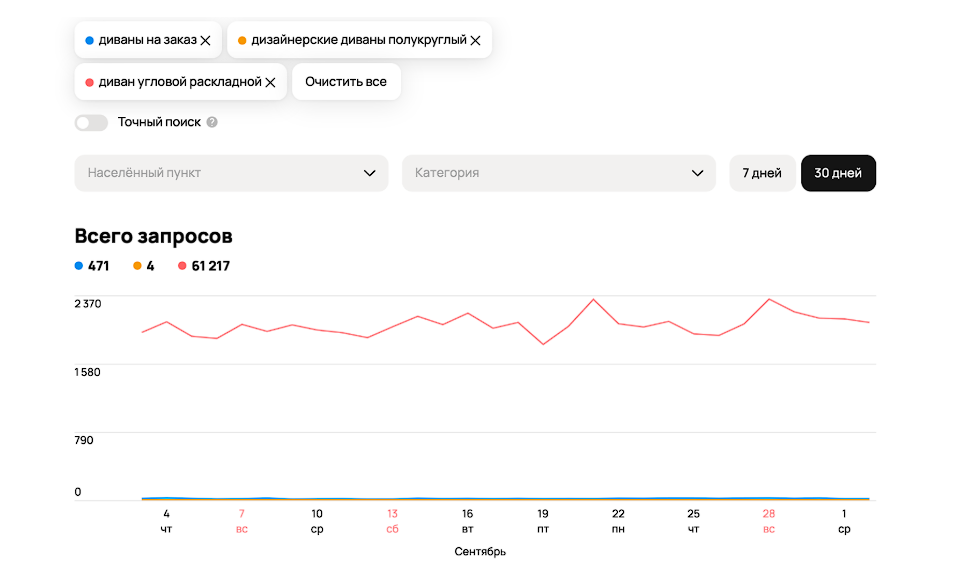Screen dimensions: 966x586
Task: Click the chevron arrow in Населённый пункт field
Action: click(x=369, y=173)
